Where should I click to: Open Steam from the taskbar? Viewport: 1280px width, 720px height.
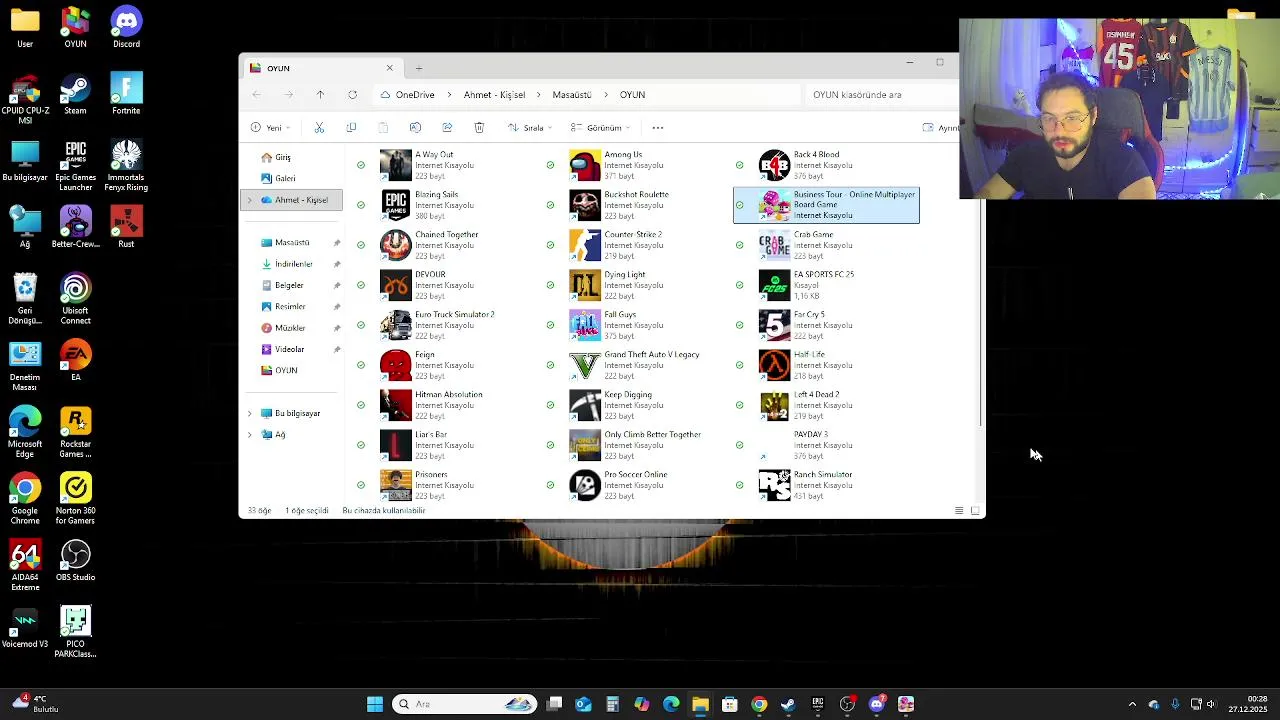pos(788,704)
